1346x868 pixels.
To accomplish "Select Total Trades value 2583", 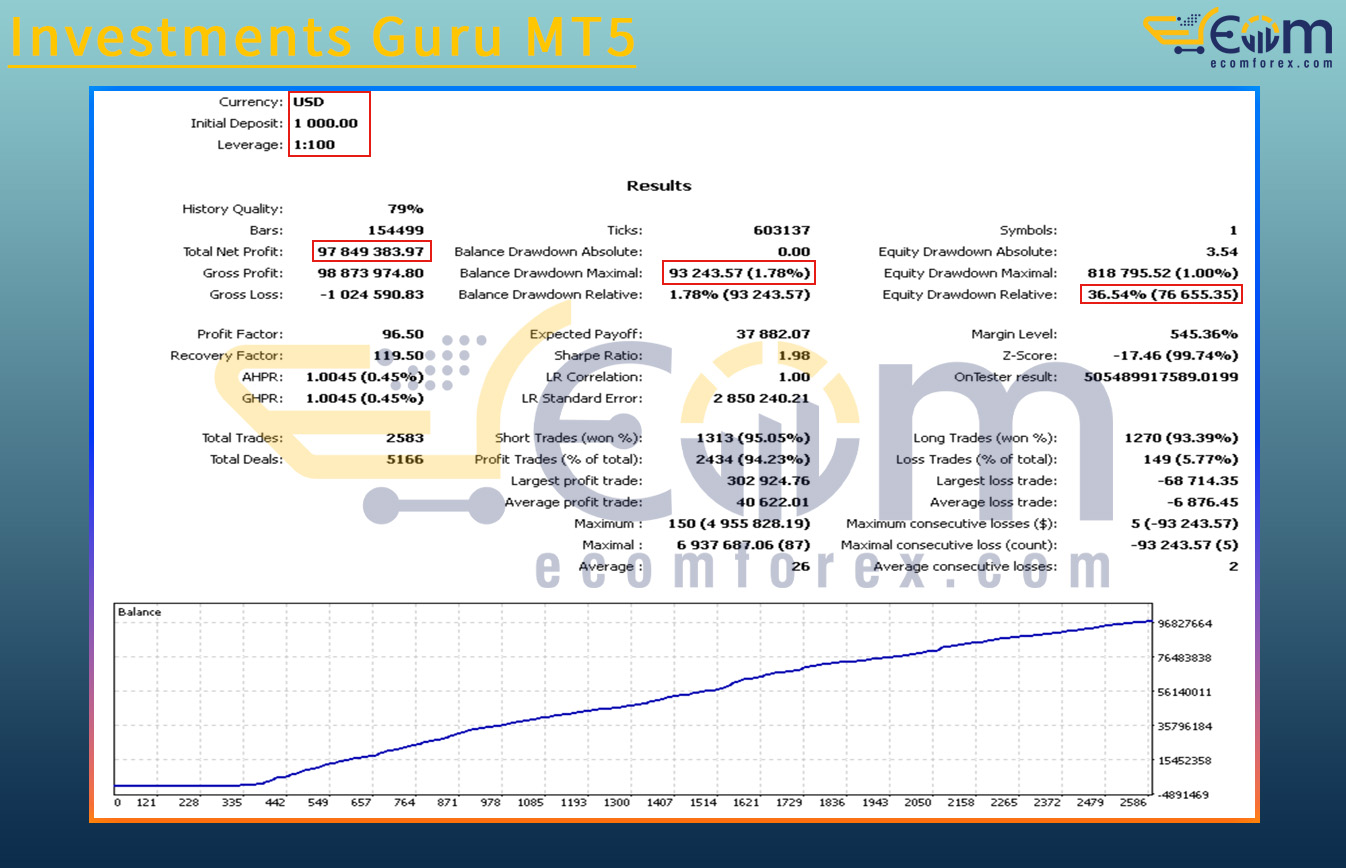I will pos(407,438).
